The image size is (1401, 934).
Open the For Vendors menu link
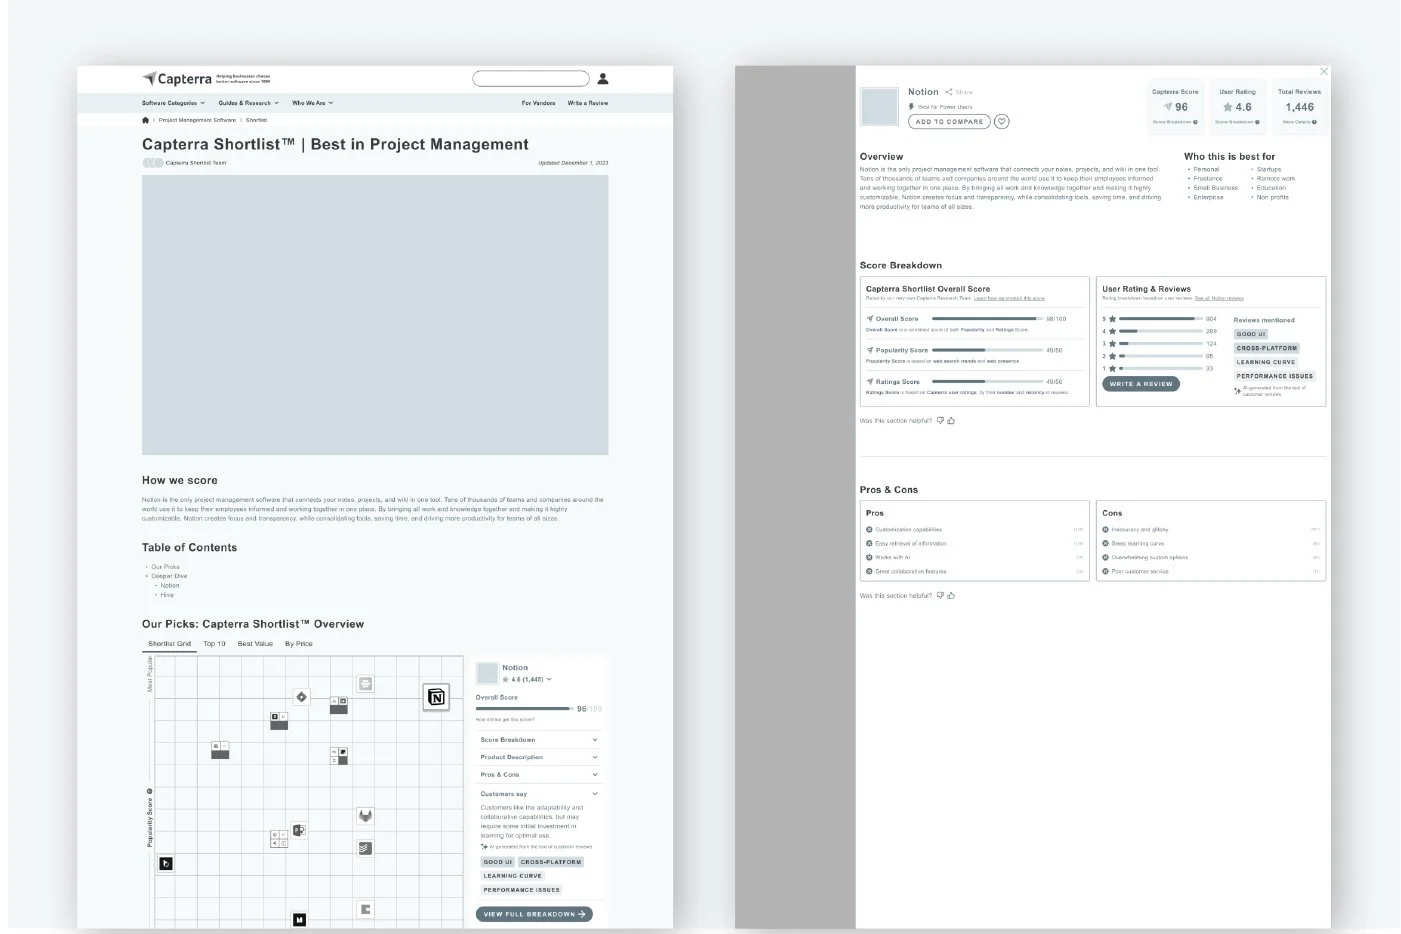(x=538, y=103)
